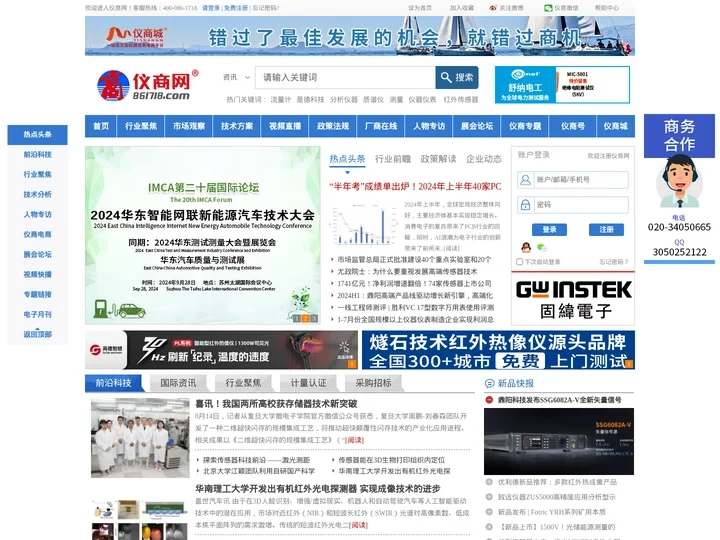
Task: Switch to 国际资讯 tab
Action: tap(178, 383)
